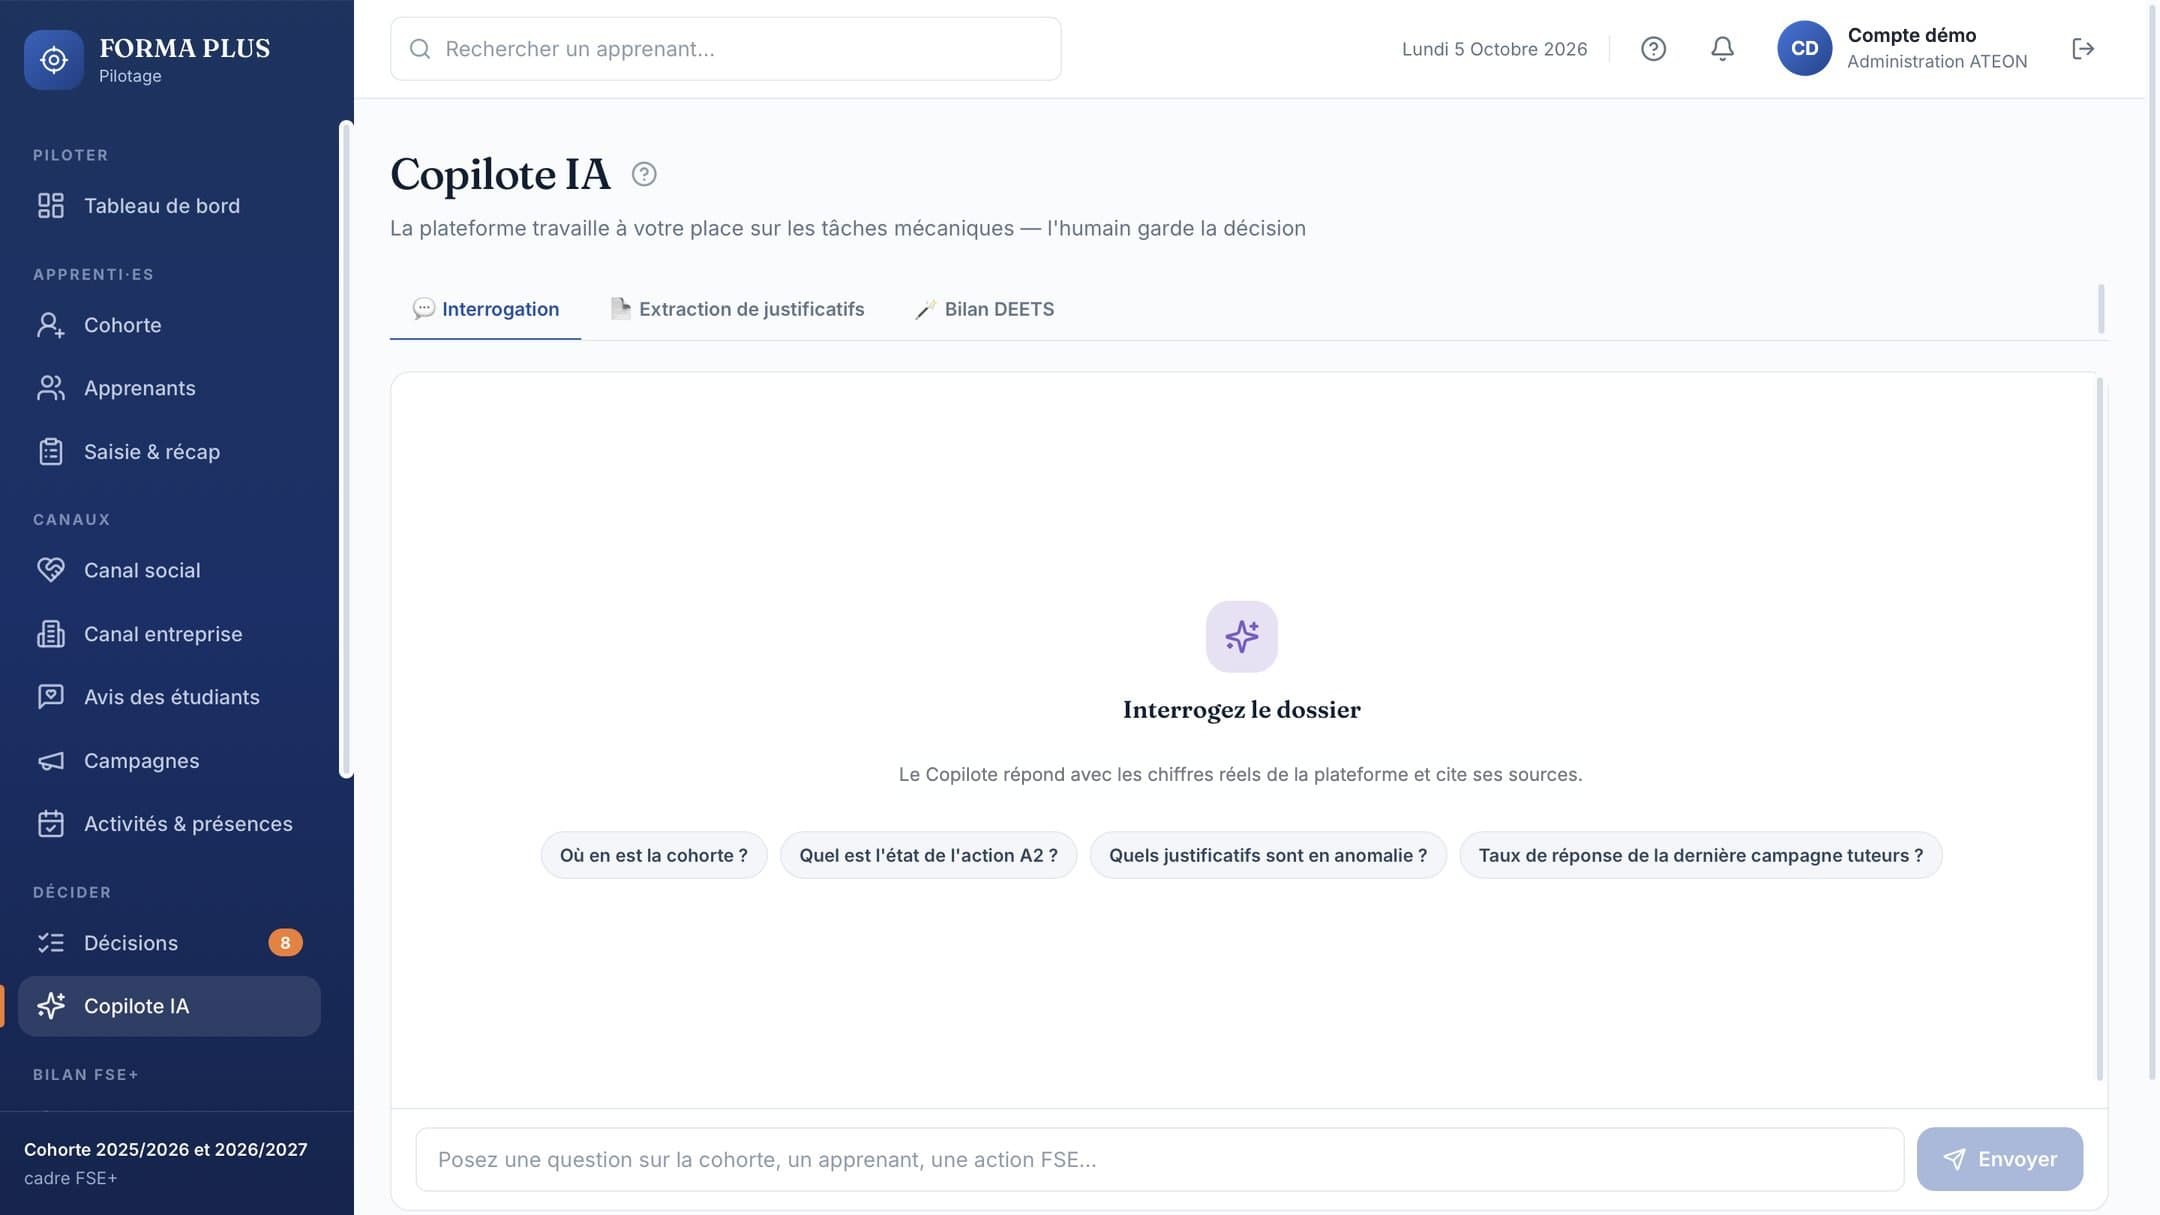Open the Extraction de justificatifs tab

[737, 309]
